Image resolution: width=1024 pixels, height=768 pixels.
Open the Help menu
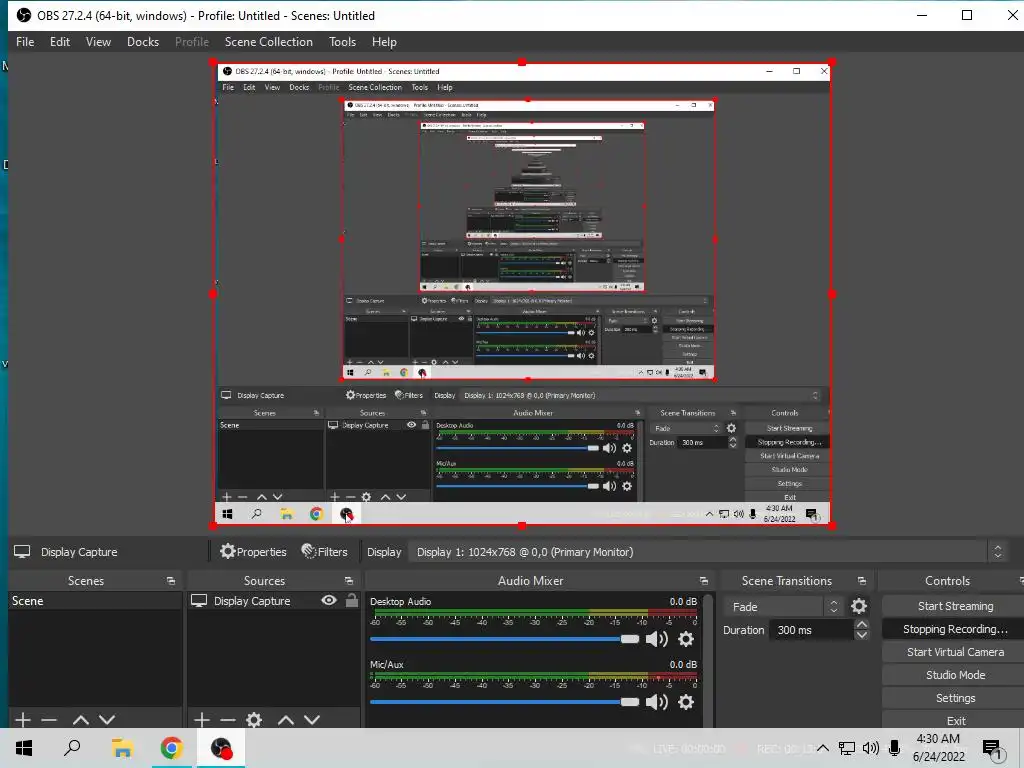click(384, 42)
